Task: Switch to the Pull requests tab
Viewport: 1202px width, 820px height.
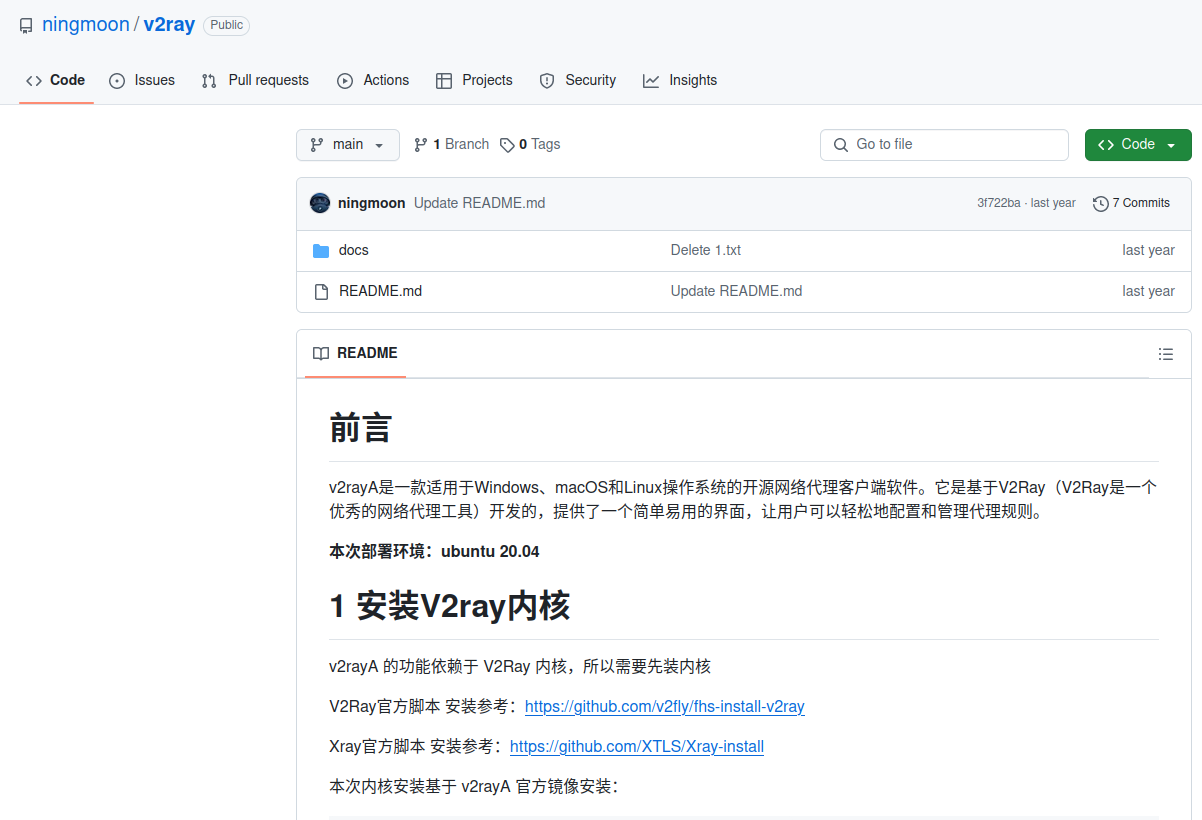Action: pos(255,80)
